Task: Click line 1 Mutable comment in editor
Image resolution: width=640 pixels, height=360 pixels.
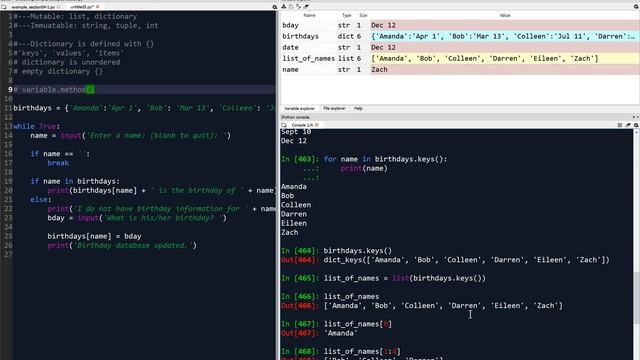Action: pos(76,16)
